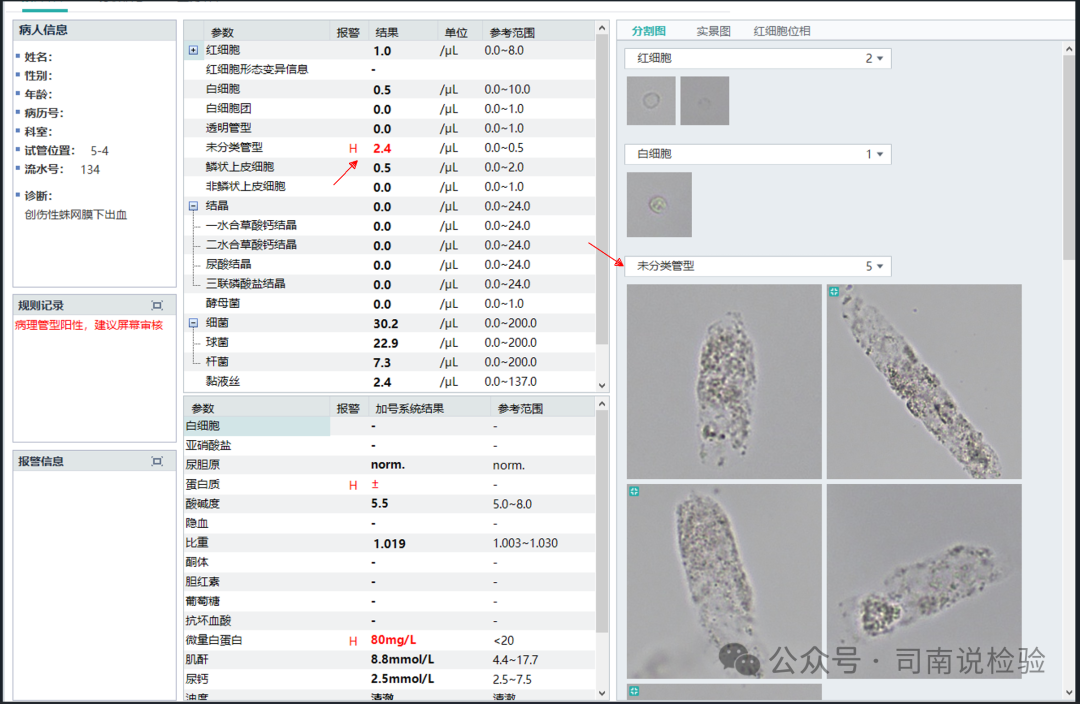The image size is (1080, 704).
Task: Select the 白细胞团 row
Action: pos(389,109)
